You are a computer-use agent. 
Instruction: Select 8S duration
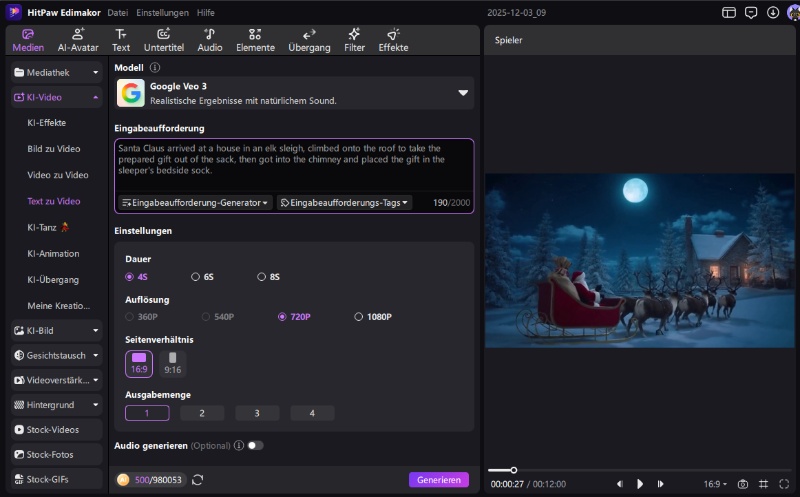(268, 277)
